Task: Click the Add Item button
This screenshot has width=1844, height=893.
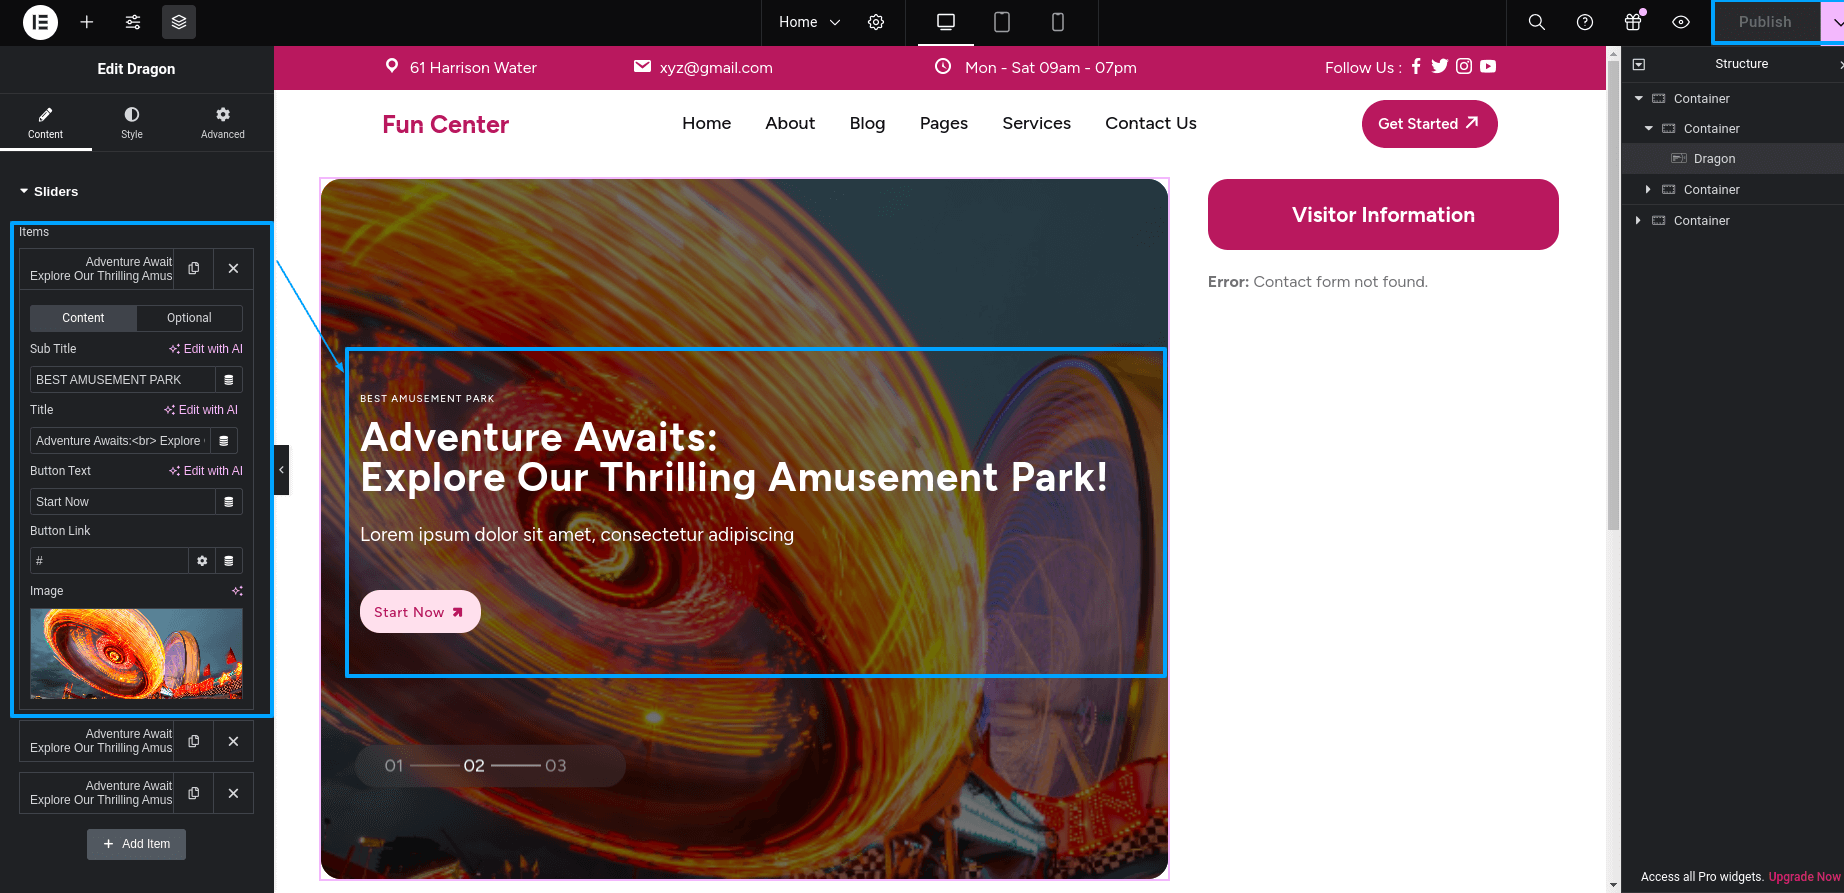Action: (x=136, y=844)
